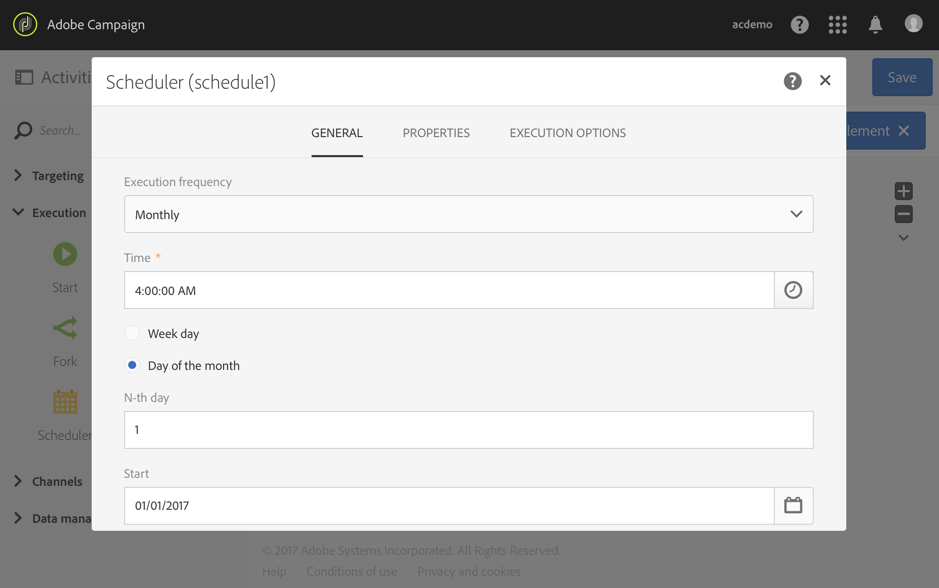The height and width of the screenshot is (588, 939).
Task: Click the Search field in sidebar
Action: (60, 131)
